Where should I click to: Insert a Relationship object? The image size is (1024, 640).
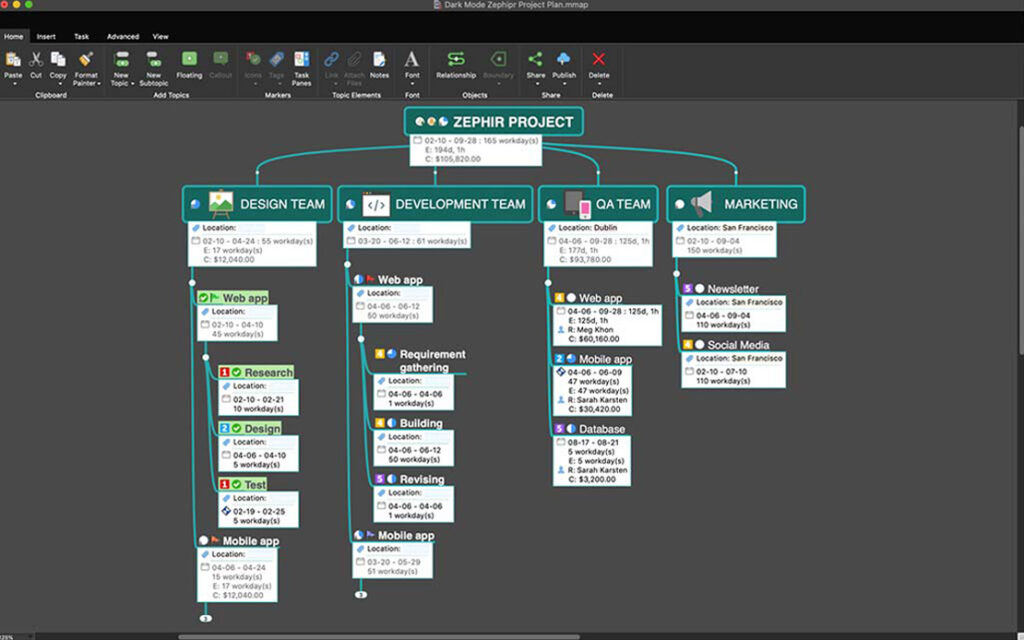click(x=456, y=61)
